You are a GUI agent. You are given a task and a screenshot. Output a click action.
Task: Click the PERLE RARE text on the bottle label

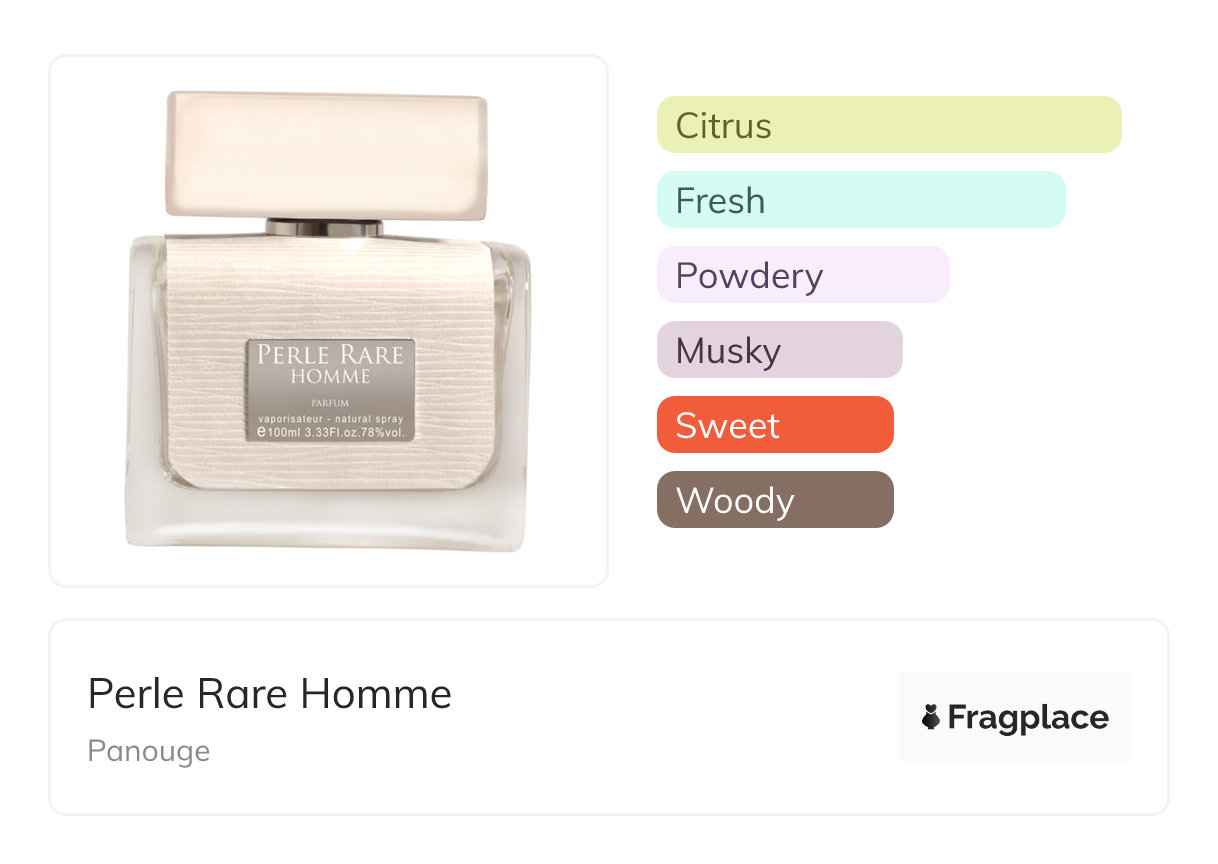(x=331, y=355)
